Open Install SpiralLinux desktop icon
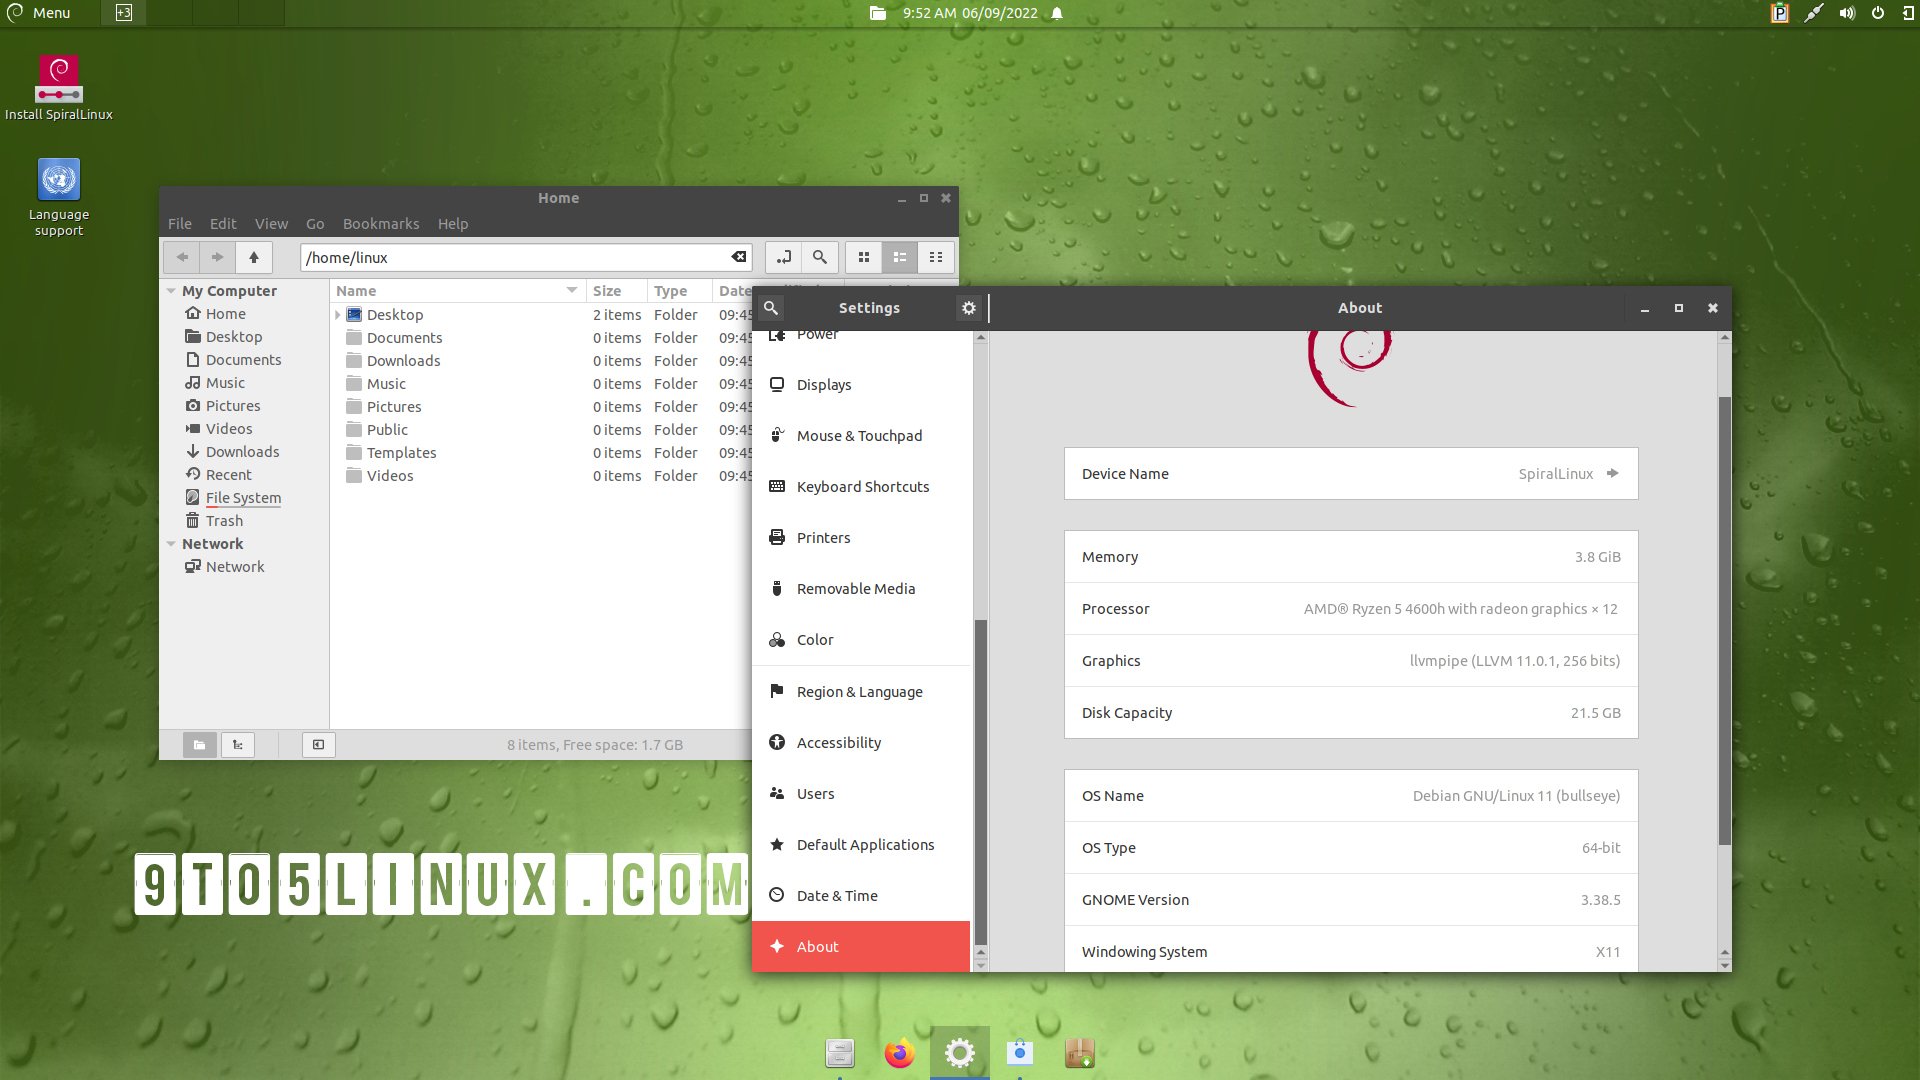The width and height of the screenshot is (1920, 1080). (x=59, y=88)
